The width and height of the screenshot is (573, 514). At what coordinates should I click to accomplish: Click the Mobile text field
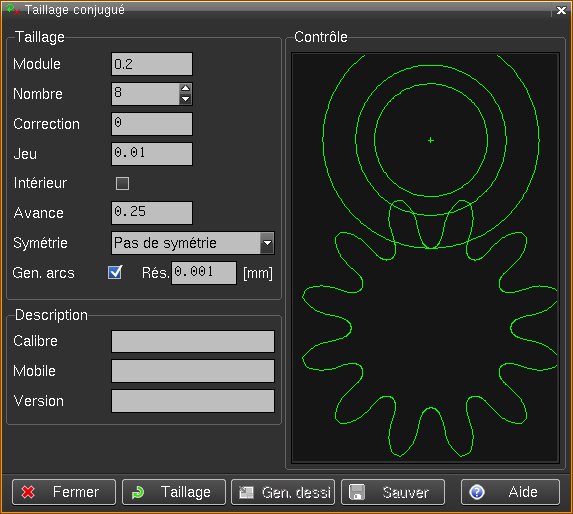[x=193, y=371]
